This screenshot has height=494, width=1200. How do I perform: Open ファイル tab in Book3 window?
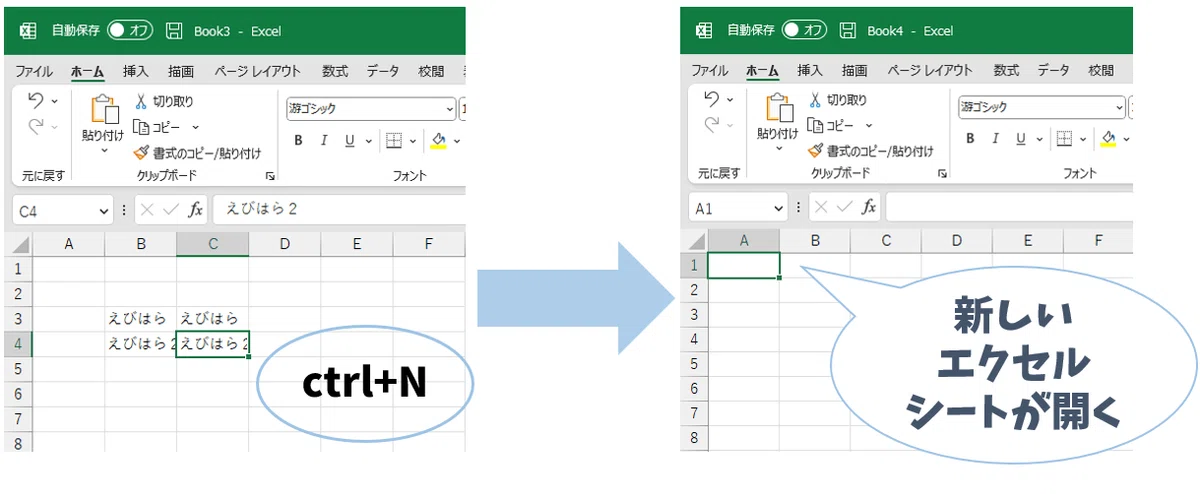pos(35,72)
